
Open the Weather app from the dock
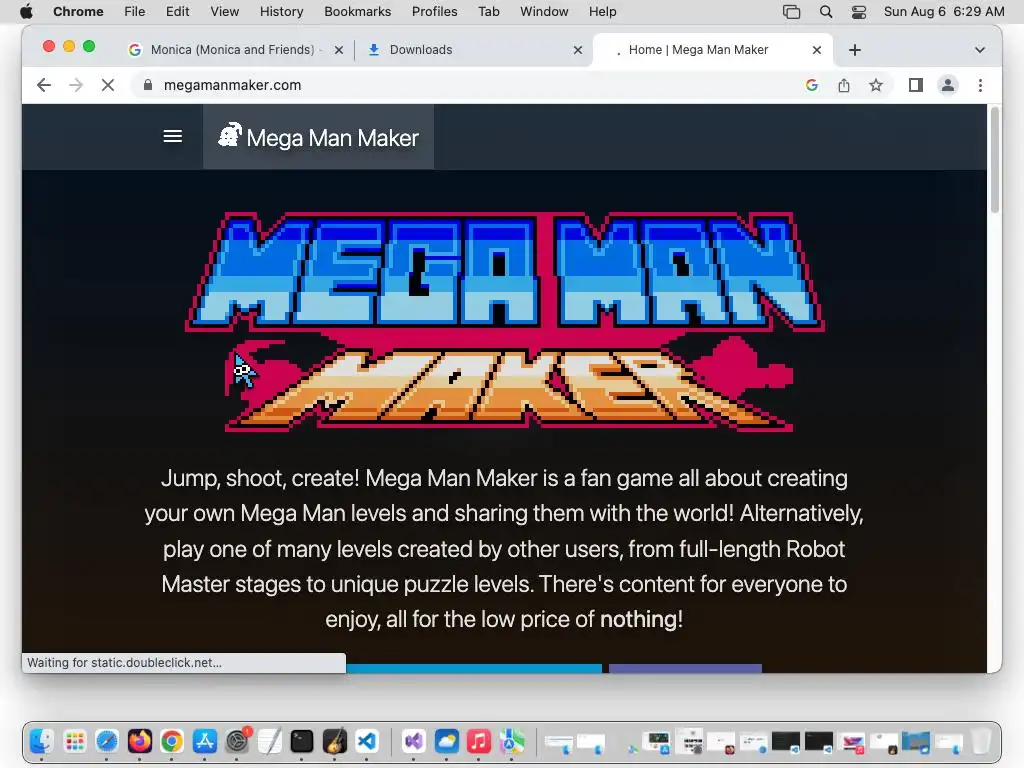click(446, 742)
